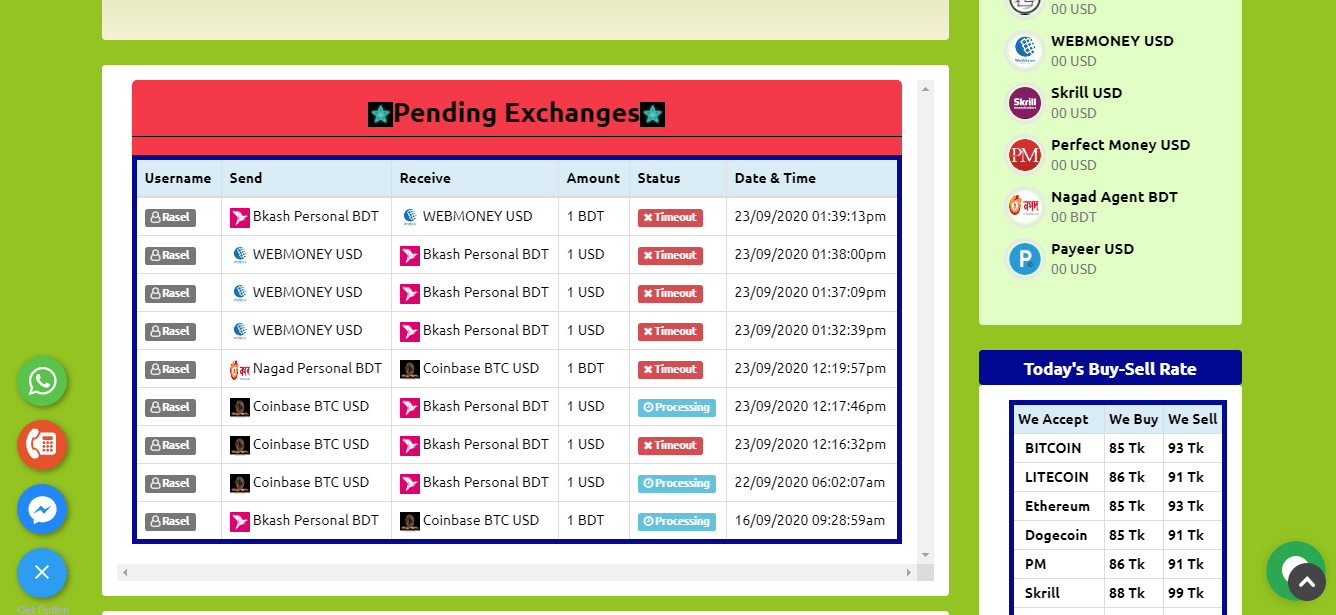This screenshot has width=1336, height=615.
Task: Click the Rasel username in first row
Action: point(170,217)
